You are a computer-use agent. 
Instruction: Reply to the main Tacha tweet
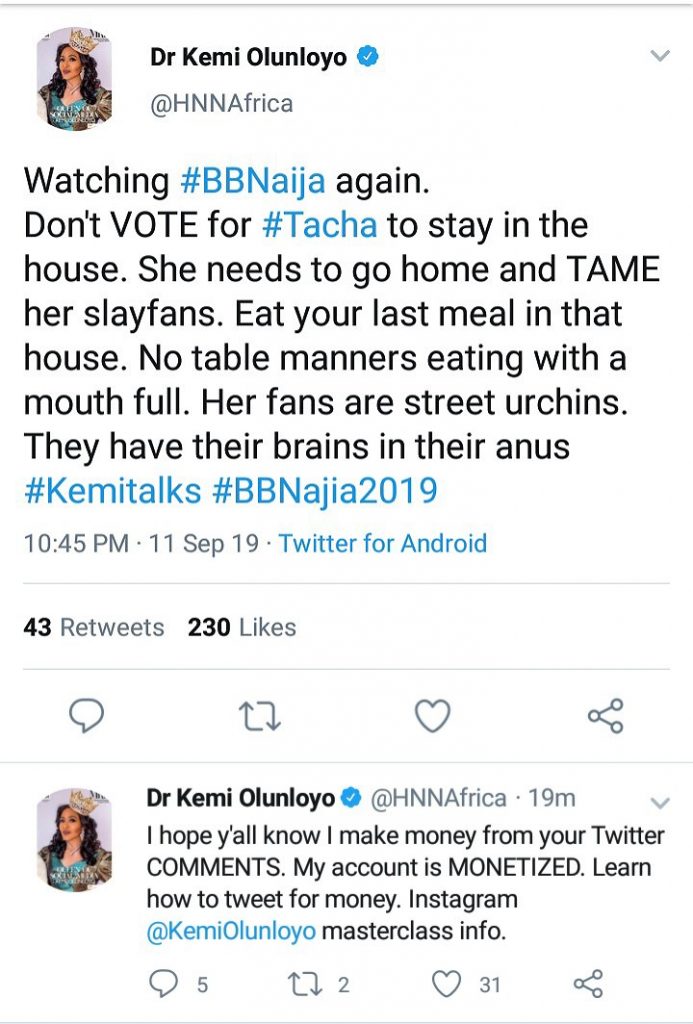click(x=87, y=716)
